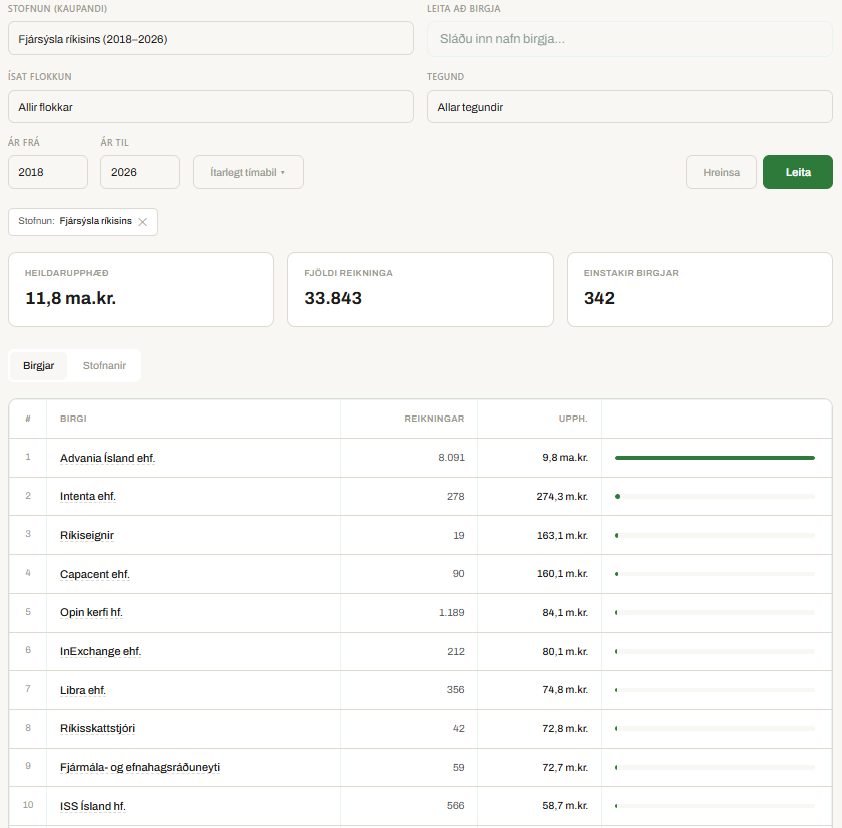Open the Stofnun (kaupandi) selector
Viewport: 842px width, 828px height.
click(210, 39)
